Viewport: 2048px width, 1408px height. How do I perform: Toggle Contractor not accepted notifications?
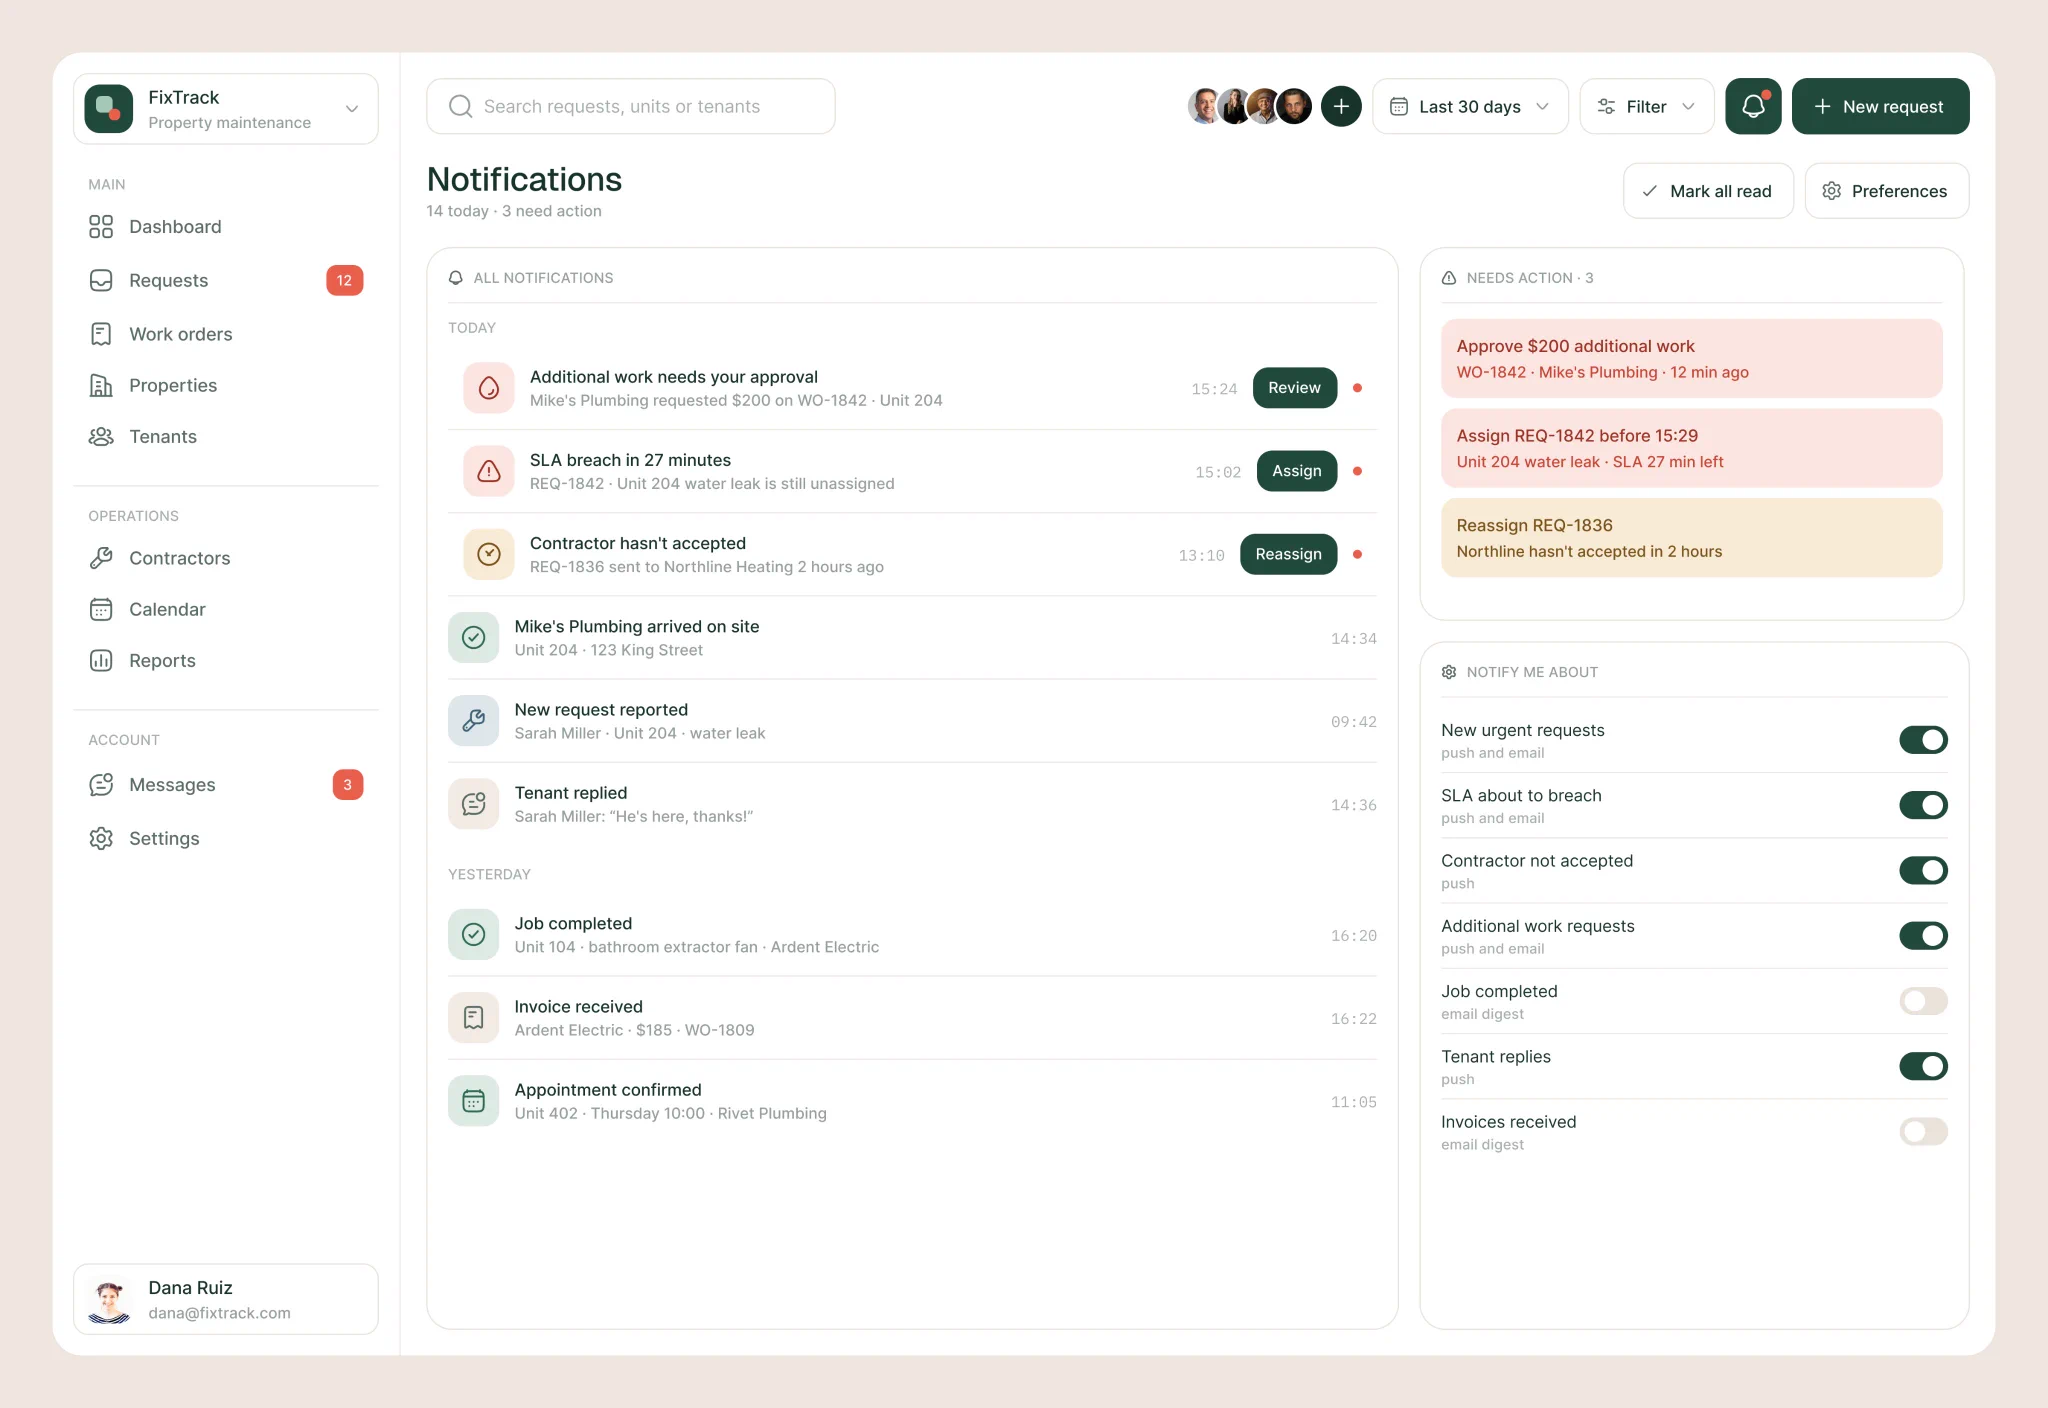1923,870
